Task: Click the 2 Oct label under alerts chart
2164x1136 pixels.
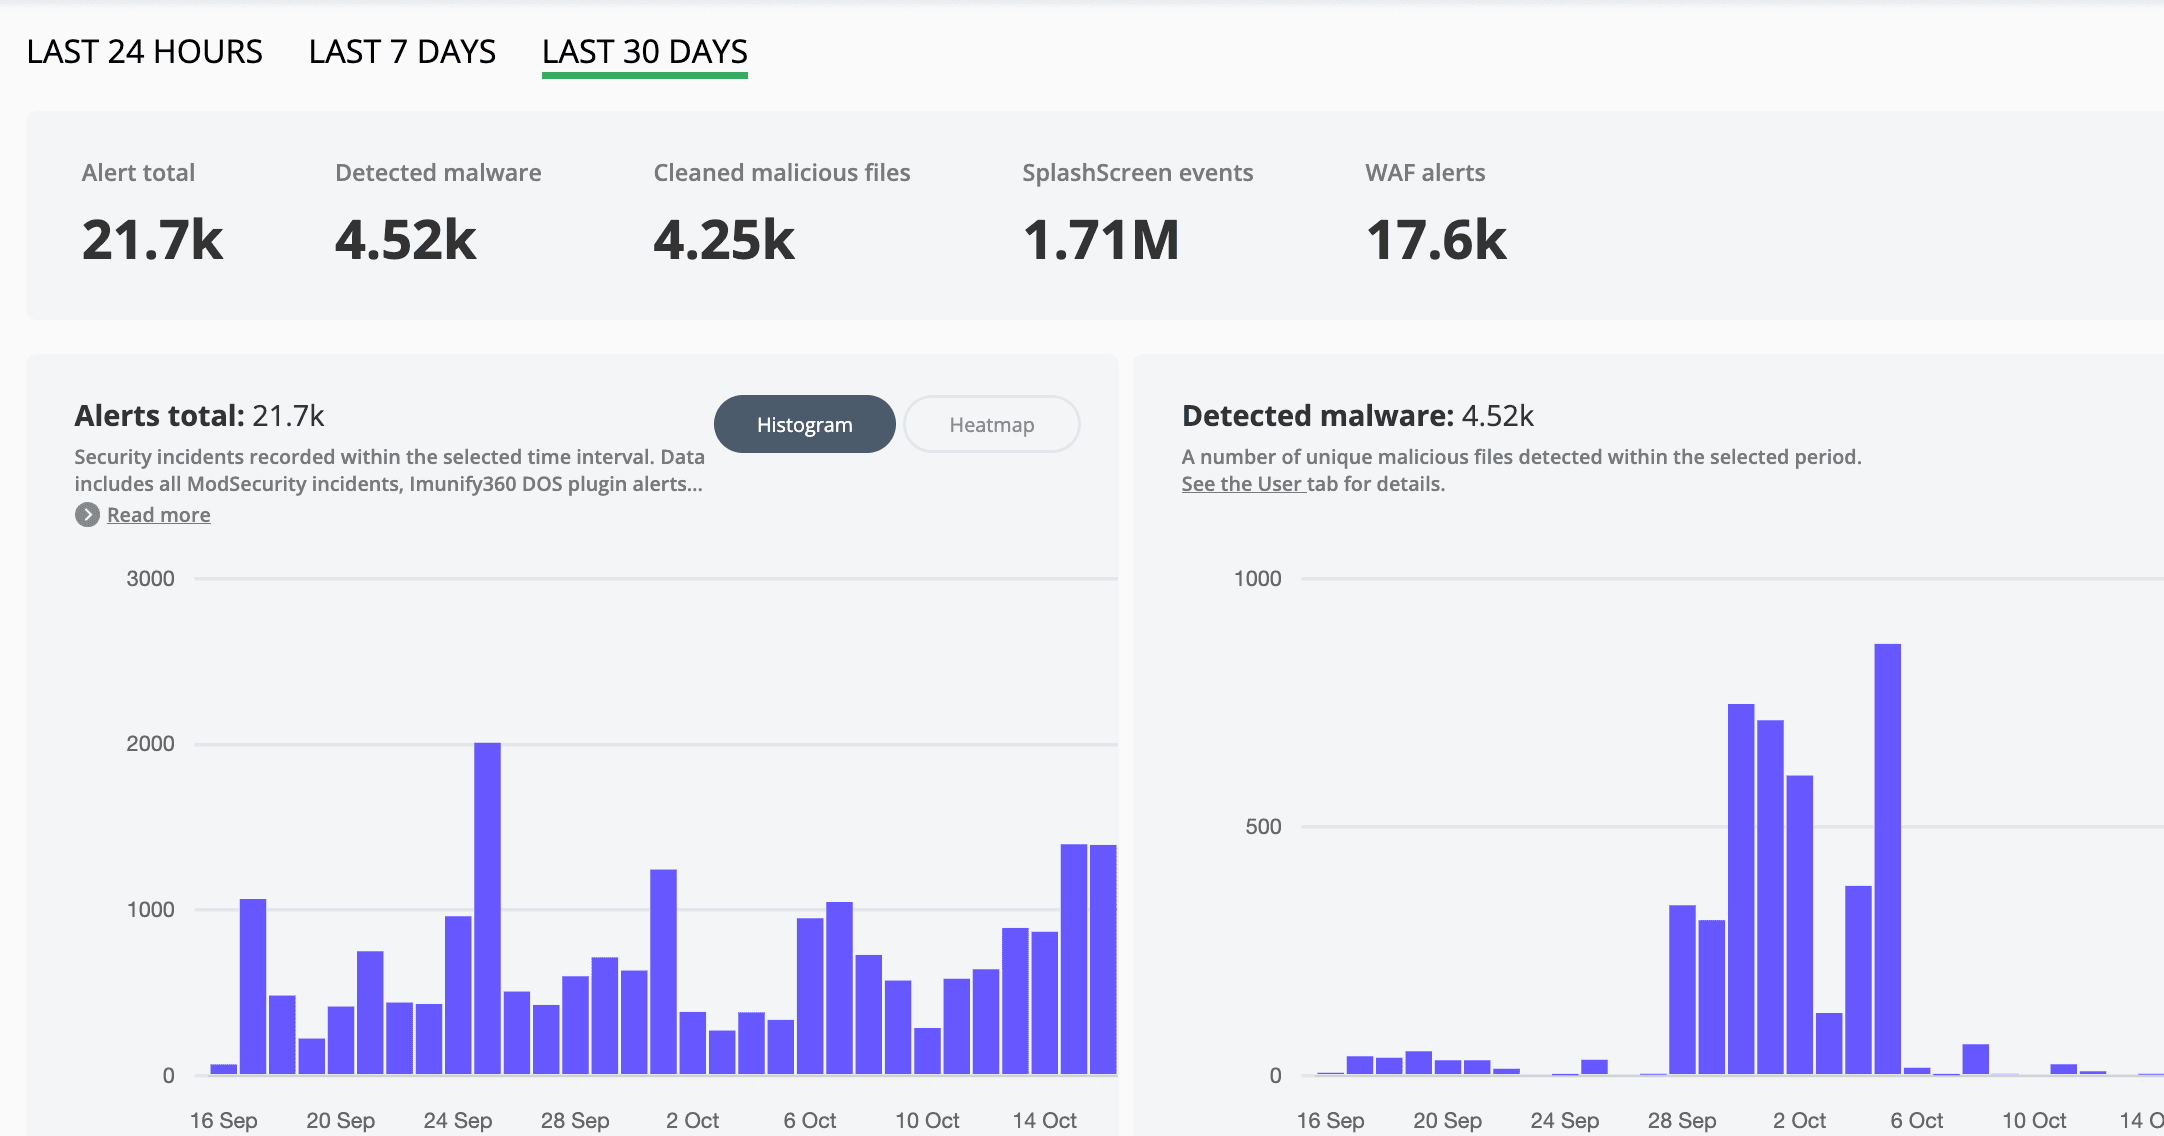Action: tap(693, 1121)
